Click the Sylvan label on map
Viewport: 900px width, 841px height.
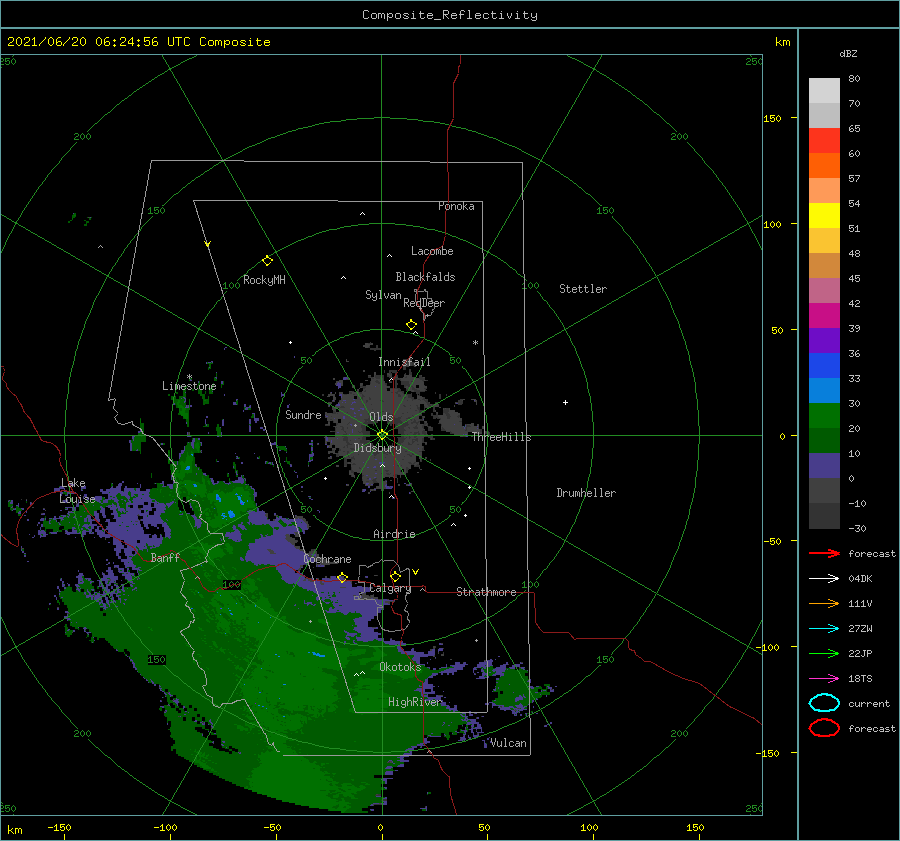tap(383, 295)
